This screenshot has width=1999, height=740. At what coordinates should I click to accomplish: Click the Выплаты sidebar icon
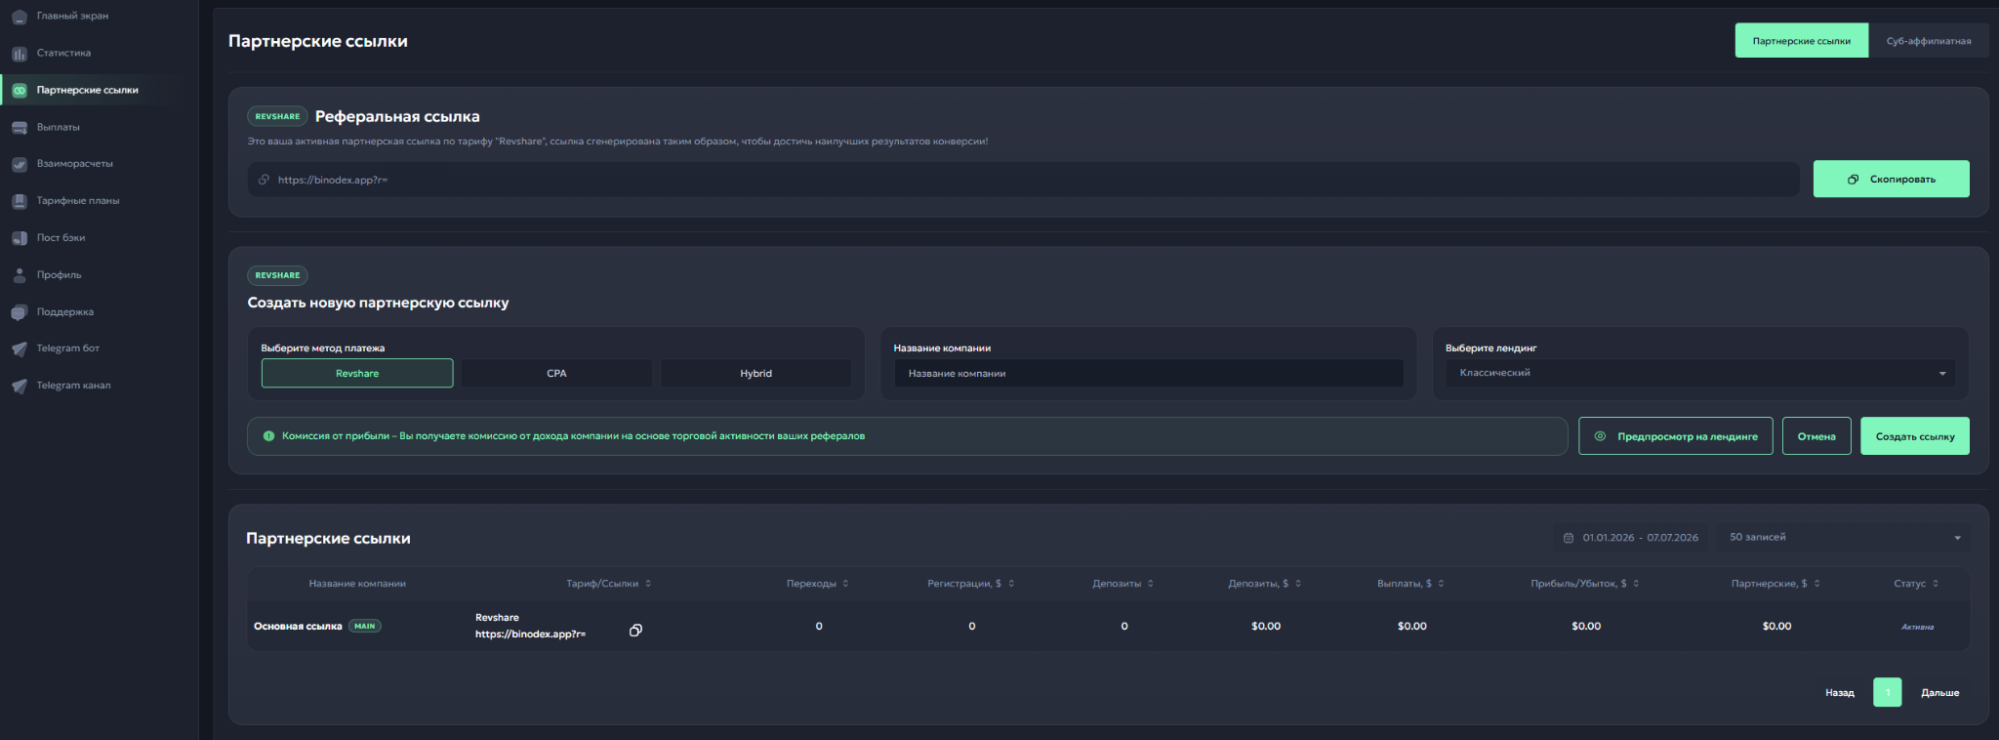pos(19,127)
